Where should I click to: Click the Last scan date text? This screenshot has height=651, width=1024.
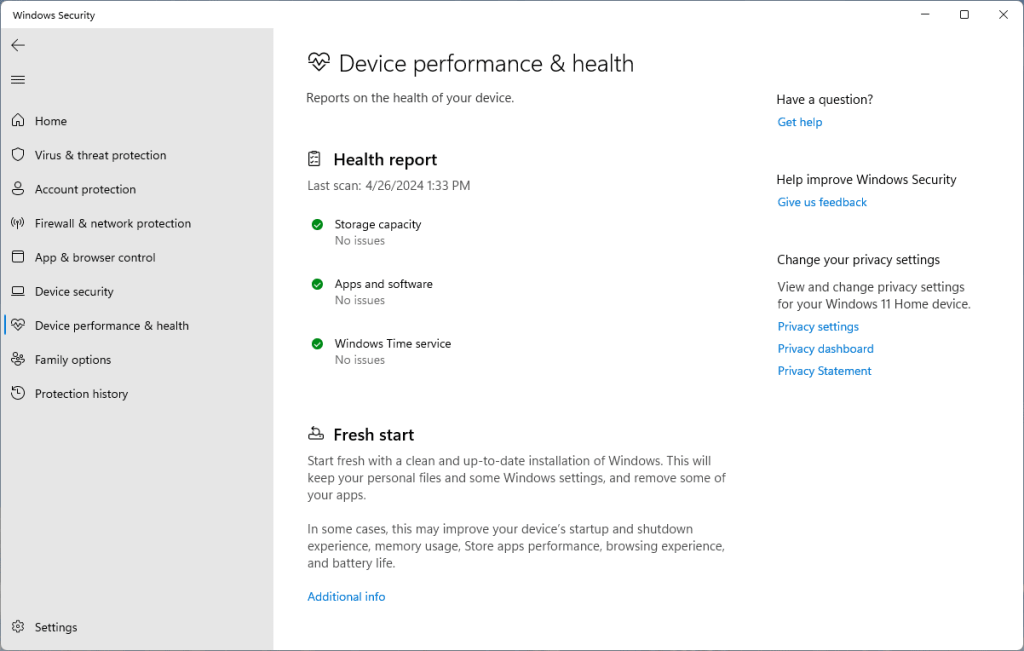click(389, 185)
